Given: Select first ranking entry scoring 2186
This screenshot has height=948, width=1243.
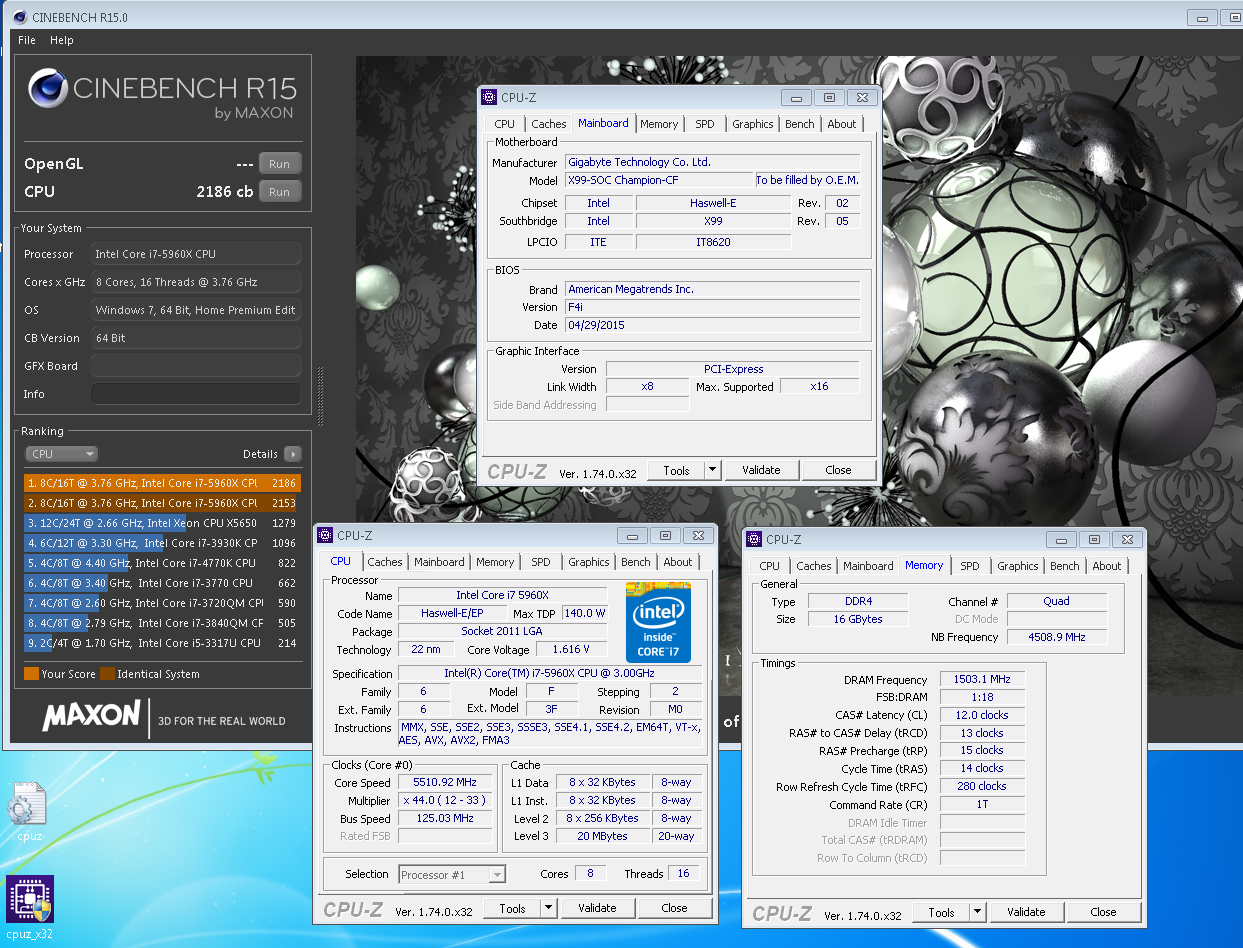Looking at the screenshot, I should point(162,483).
